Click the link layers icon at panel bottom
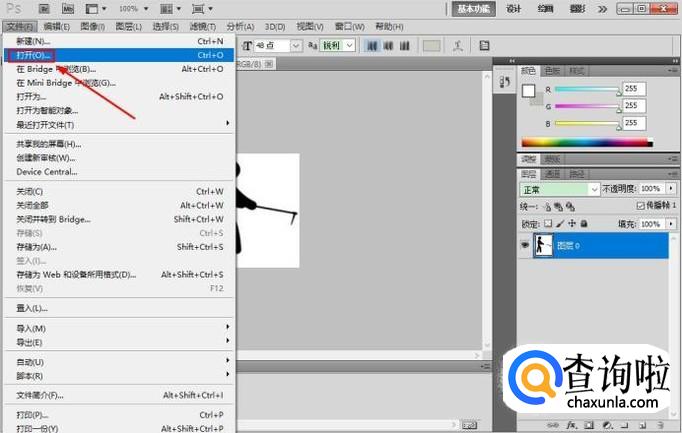Image resolution: width=682 pixels, height=433 pixels. point(552,425)
